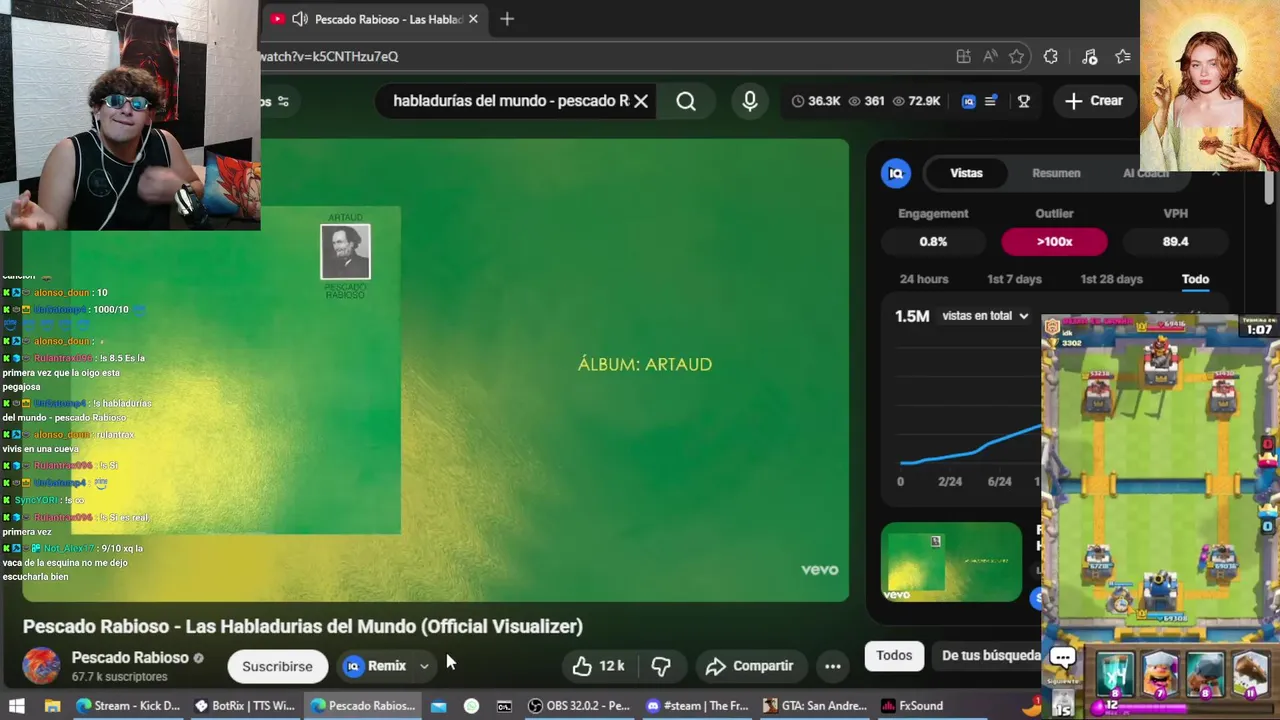Screen dimensions: 1280x720
Task: Open WhatsApp from taskbar
Action: point(471,706)
